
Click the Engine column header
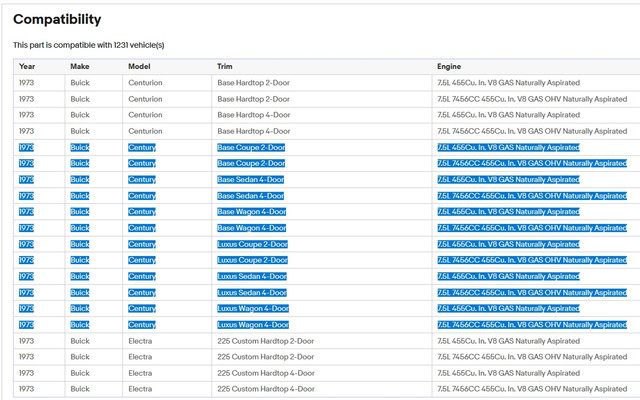(449, 66)
